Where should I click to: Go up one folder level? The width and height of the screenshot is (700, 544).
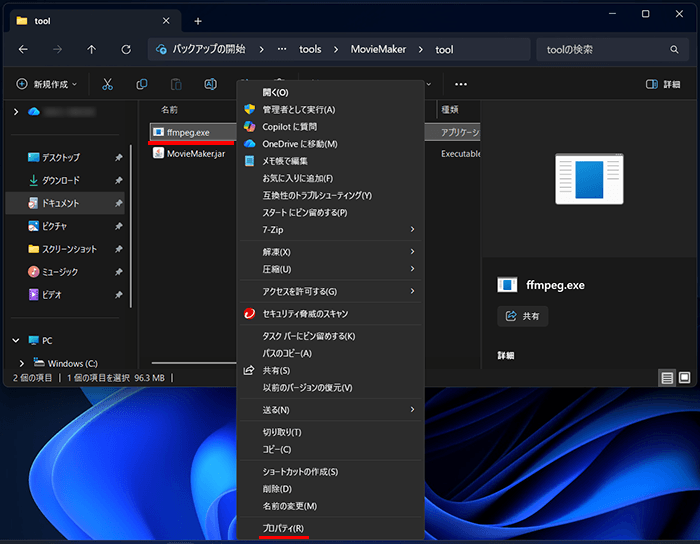pos(92,50)
